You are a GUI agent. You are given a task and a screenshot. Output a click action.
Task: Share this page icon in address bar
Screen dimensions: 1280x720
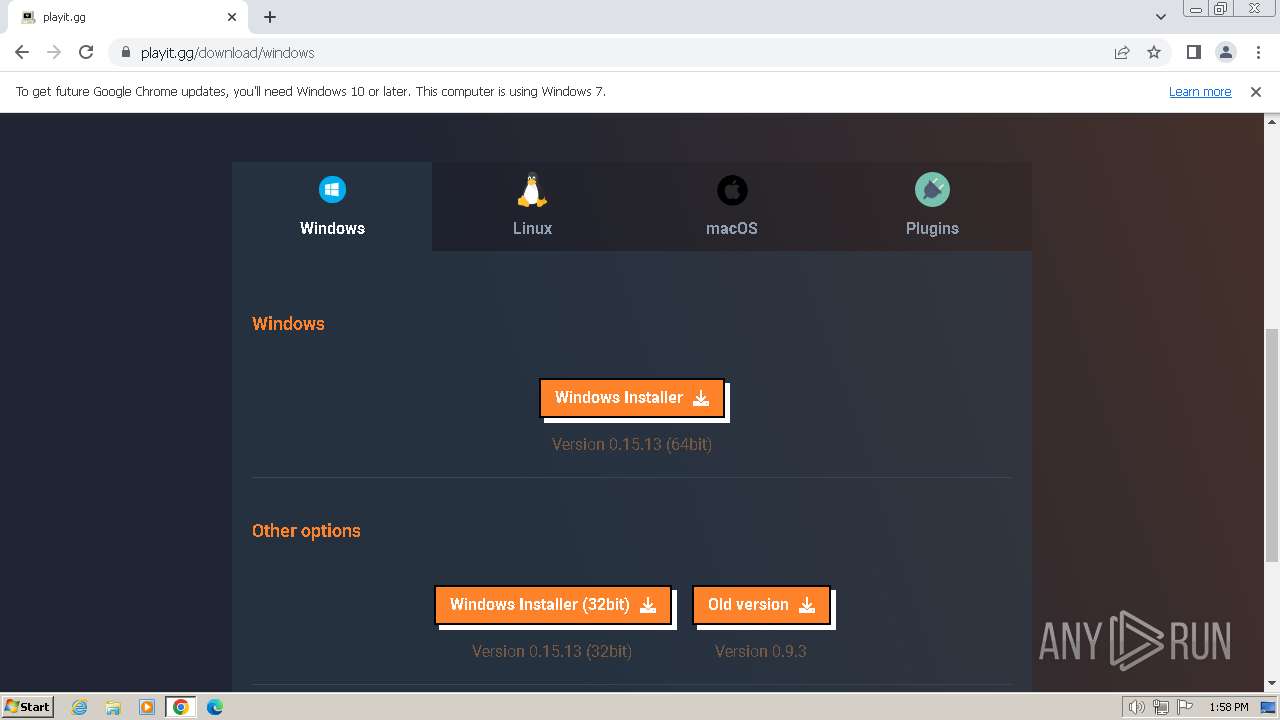pyautogui.click(x=1122, y=52)
